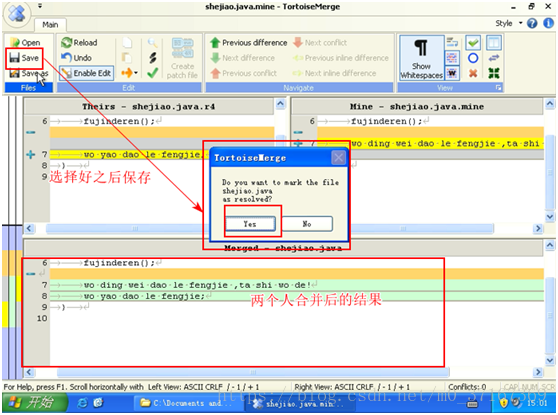The image size is (558, 415).
Task: Open the TortoiseMerge application orb menu
Action: point(16,14)
